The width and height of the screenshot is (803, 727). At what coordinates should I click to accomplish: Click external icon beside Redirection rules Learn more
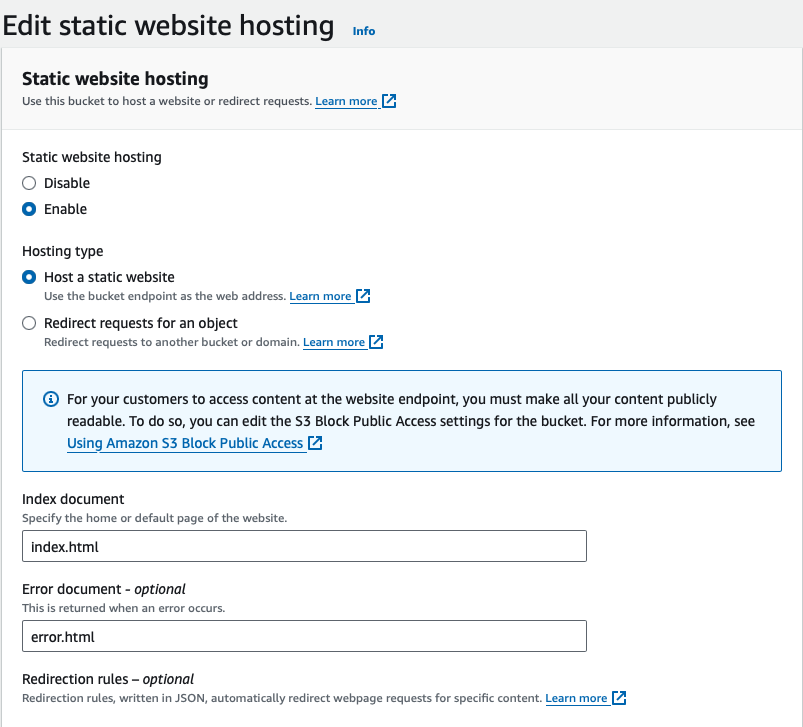[620, 698]
